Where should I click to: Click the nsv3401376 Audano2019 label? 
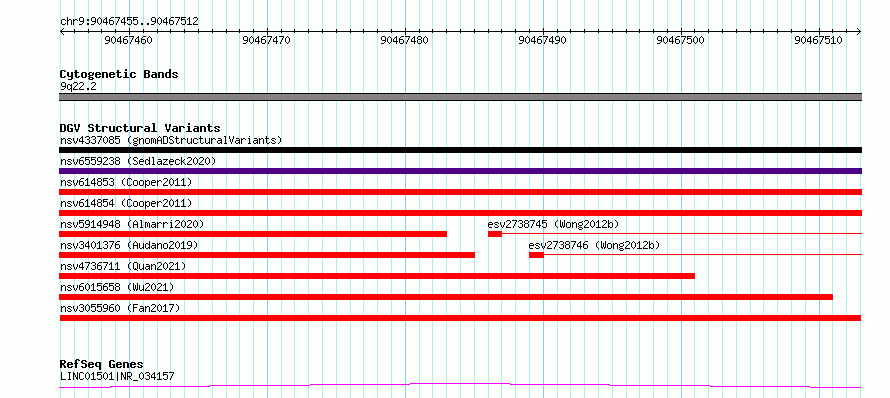coord(129,245)
